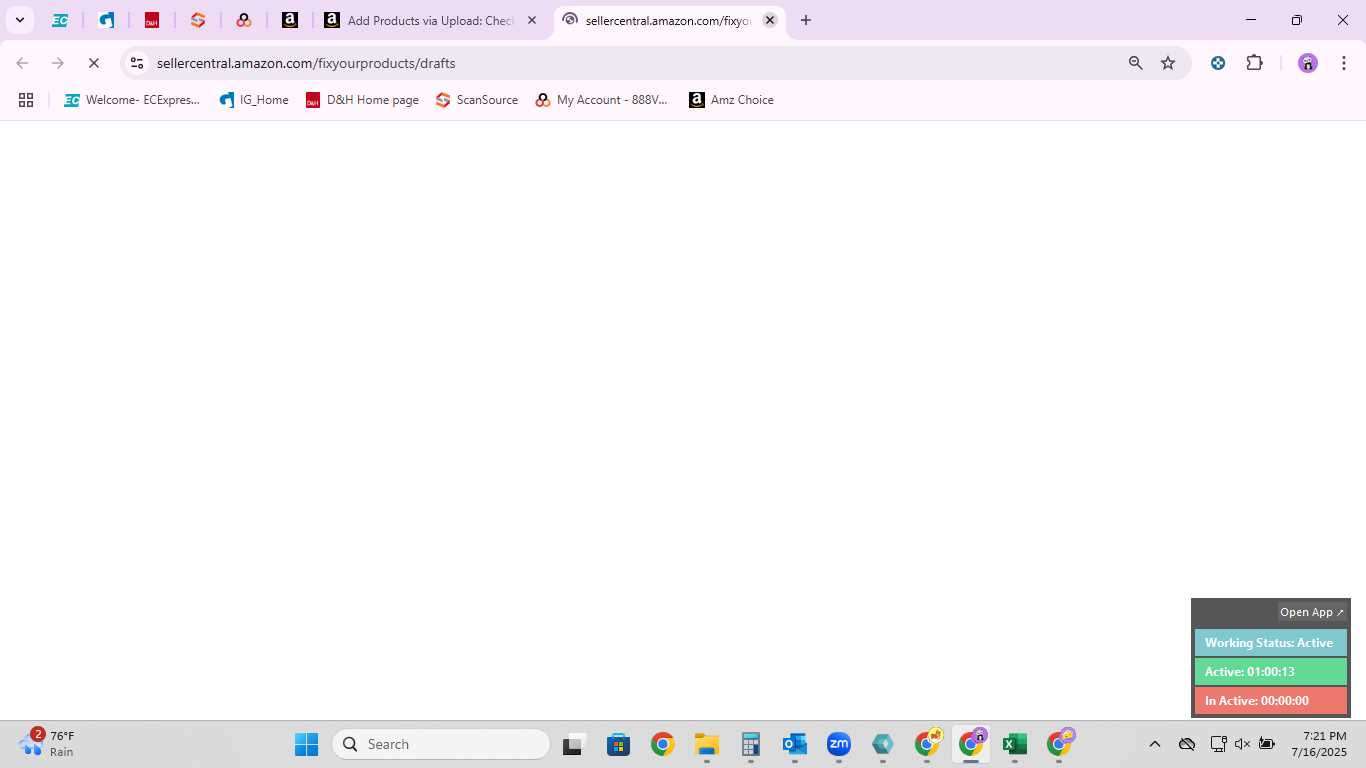The height and width of the screenshot is (768, 1366).
Task: Open the clock showing 7:21 PM
Action: 1319,744
